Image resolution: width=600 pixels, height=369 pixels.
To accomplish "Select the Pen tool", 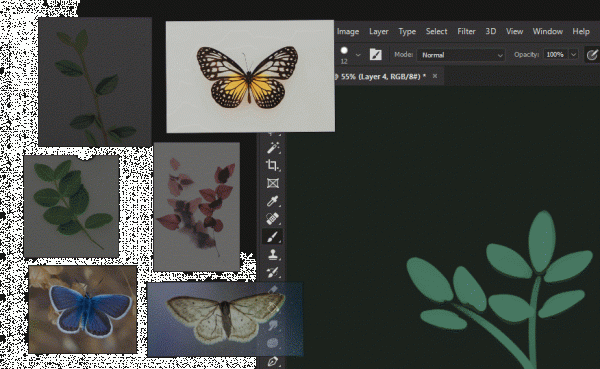I will pos(272,361).
